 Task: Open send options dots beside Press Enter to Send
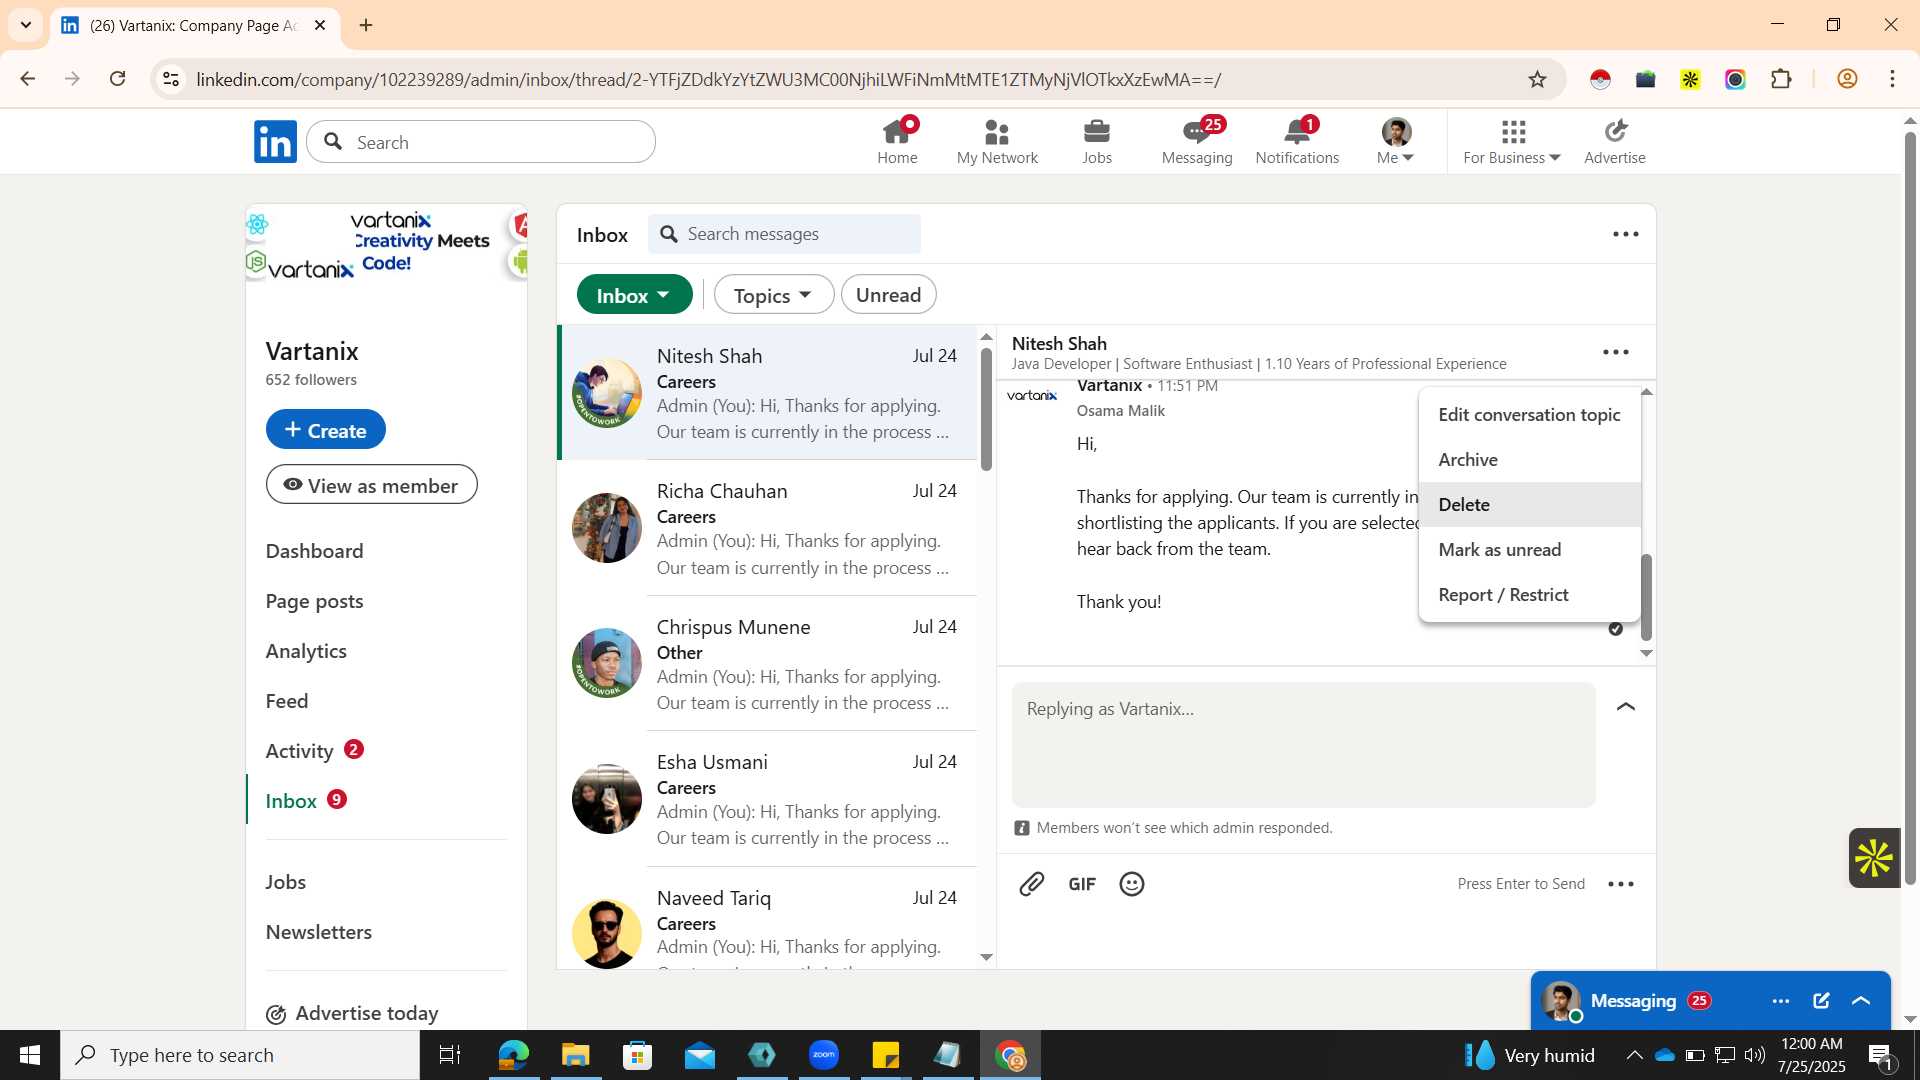pyautogui.click(x=1621, y=884)
